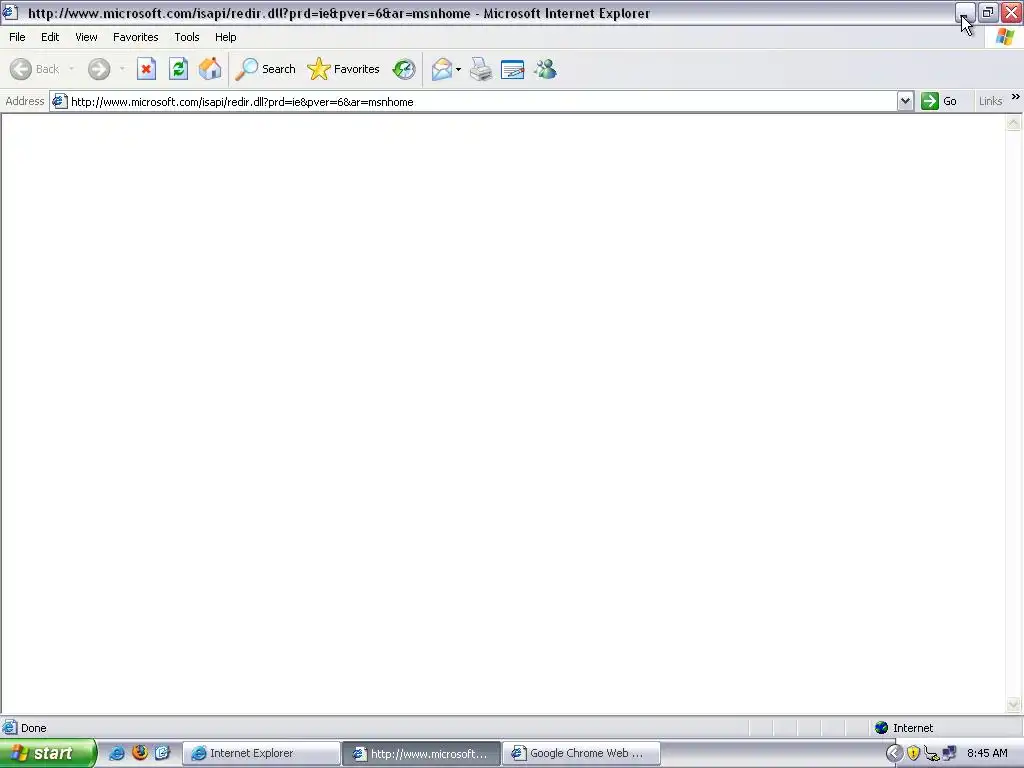1024x768 pixels.
Task: Open the File menu
Action: pos(17,37)
